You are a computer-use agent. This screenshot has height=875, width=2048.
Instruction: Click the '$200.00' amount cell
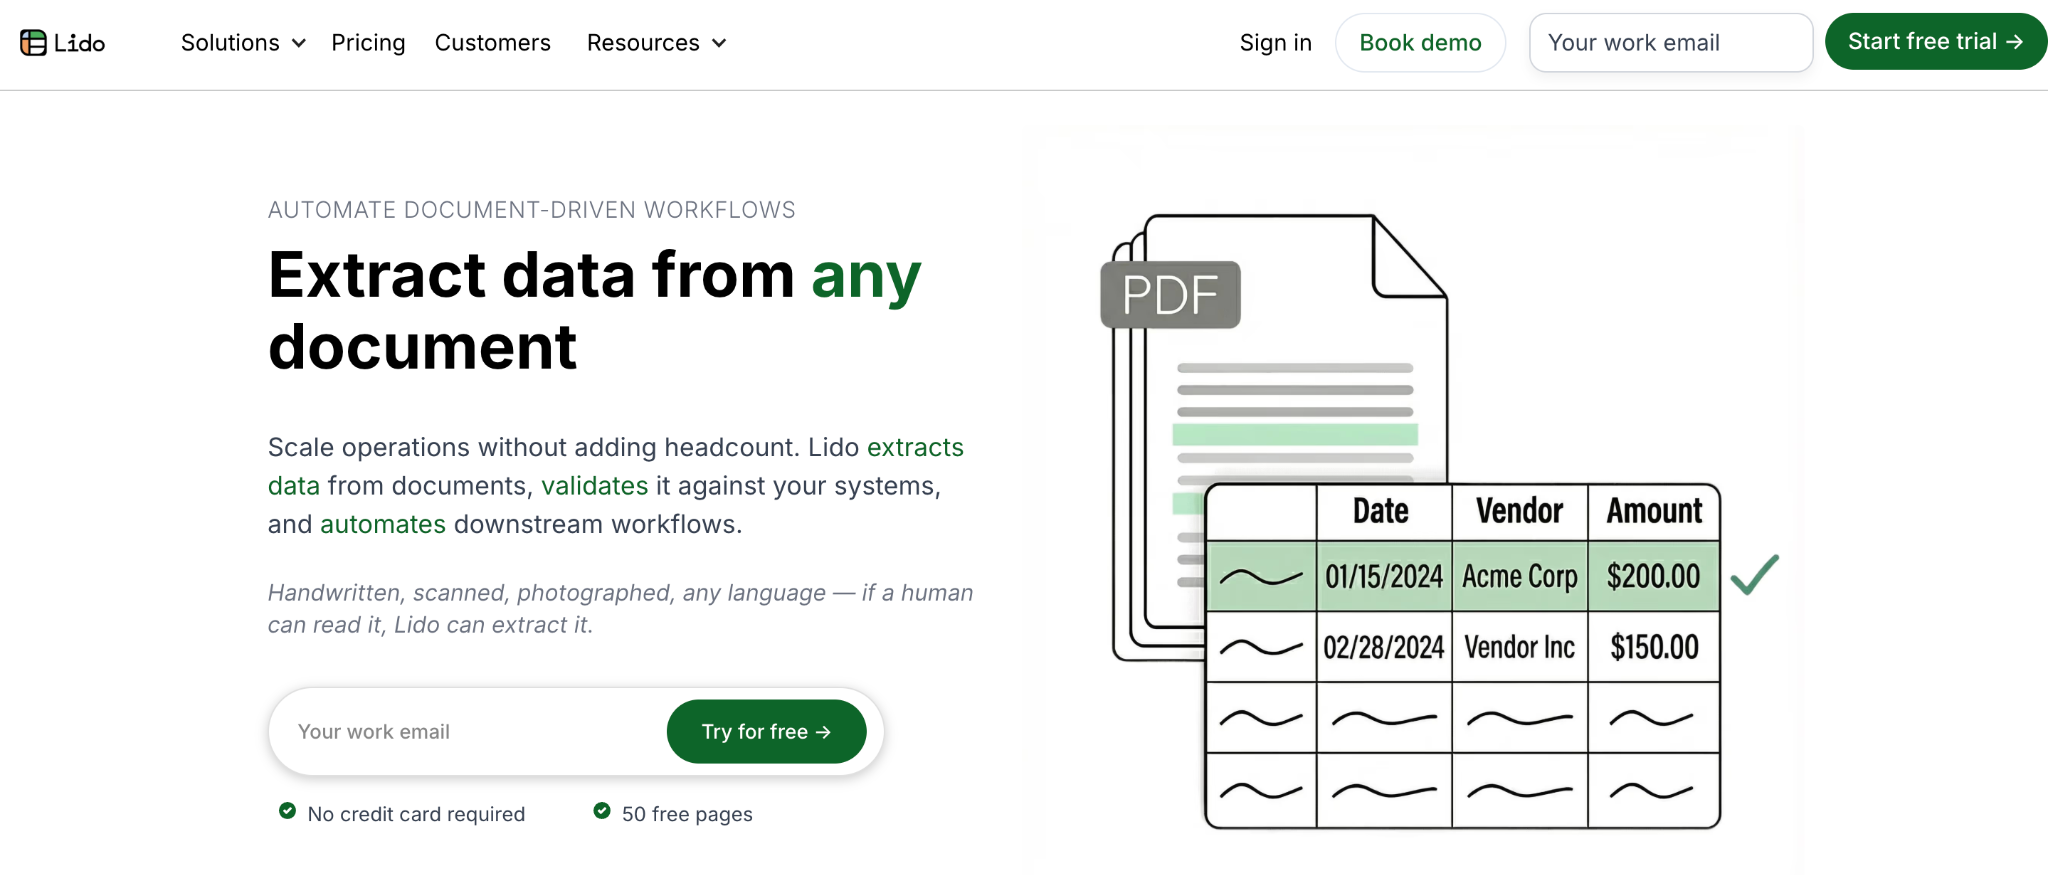(x=1653, y=577)
